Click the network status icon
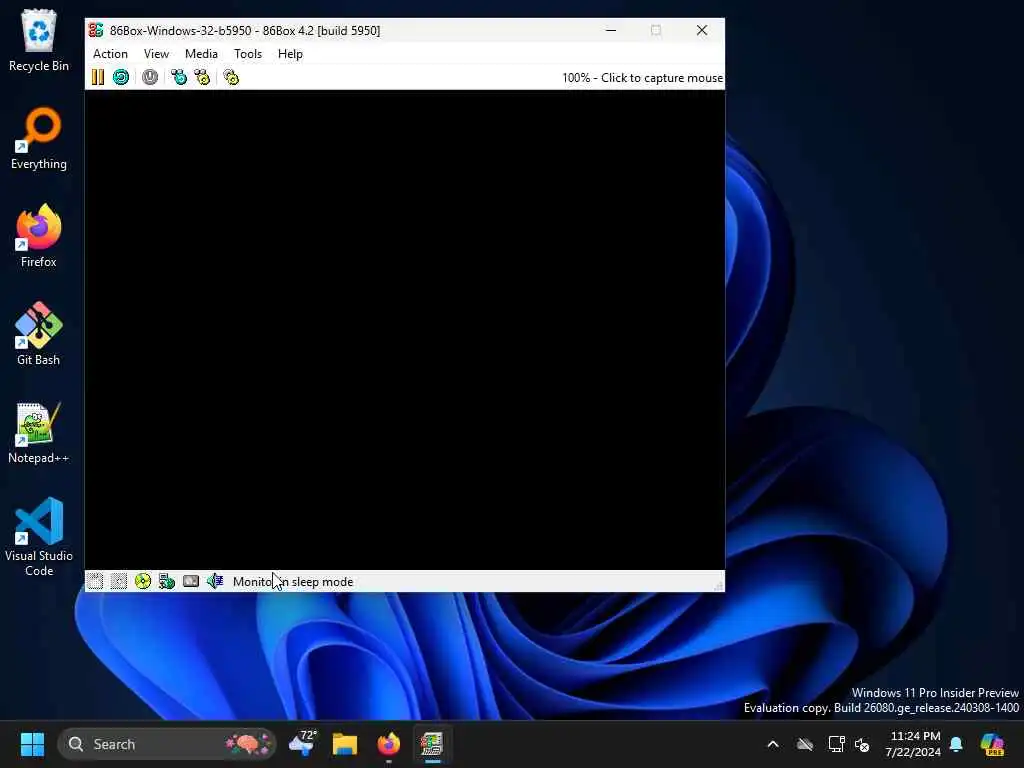The height and width of the screenshot is (768, 1024). point(167,581)
